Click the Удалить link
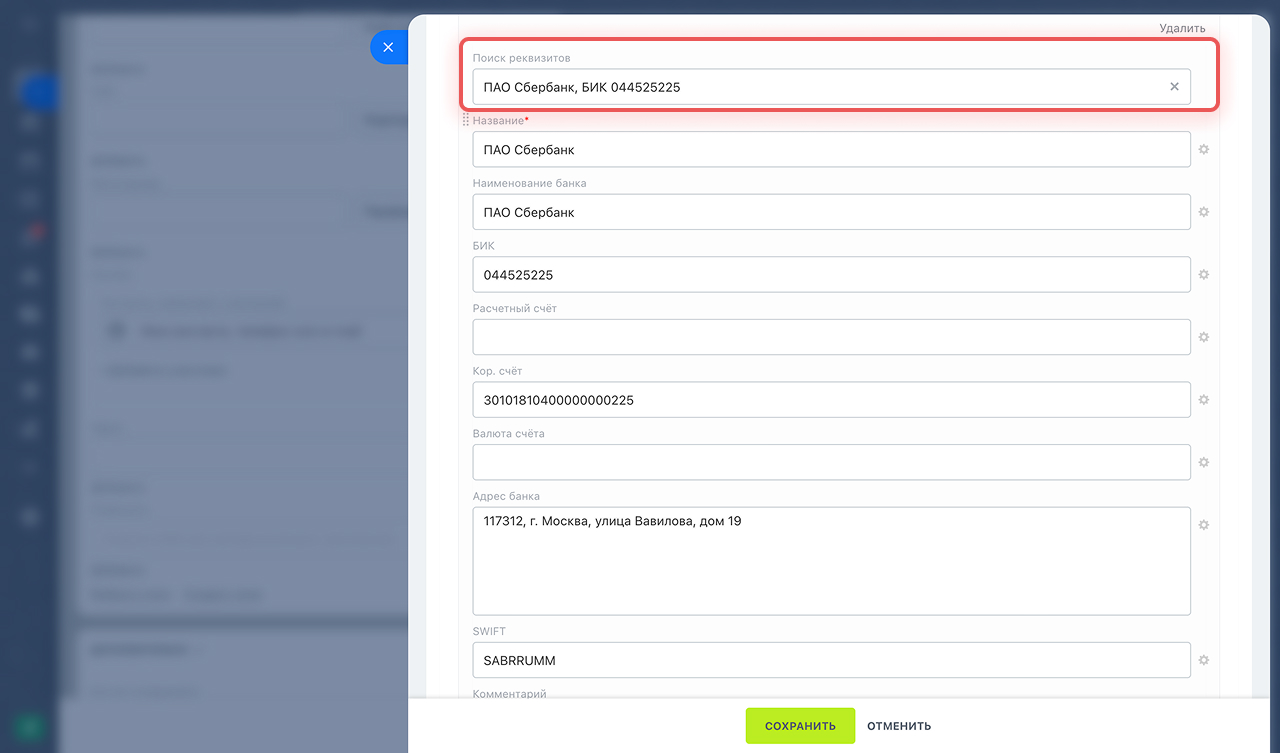This screenshot has height=753, width=1280. (x=1182, y=28)
